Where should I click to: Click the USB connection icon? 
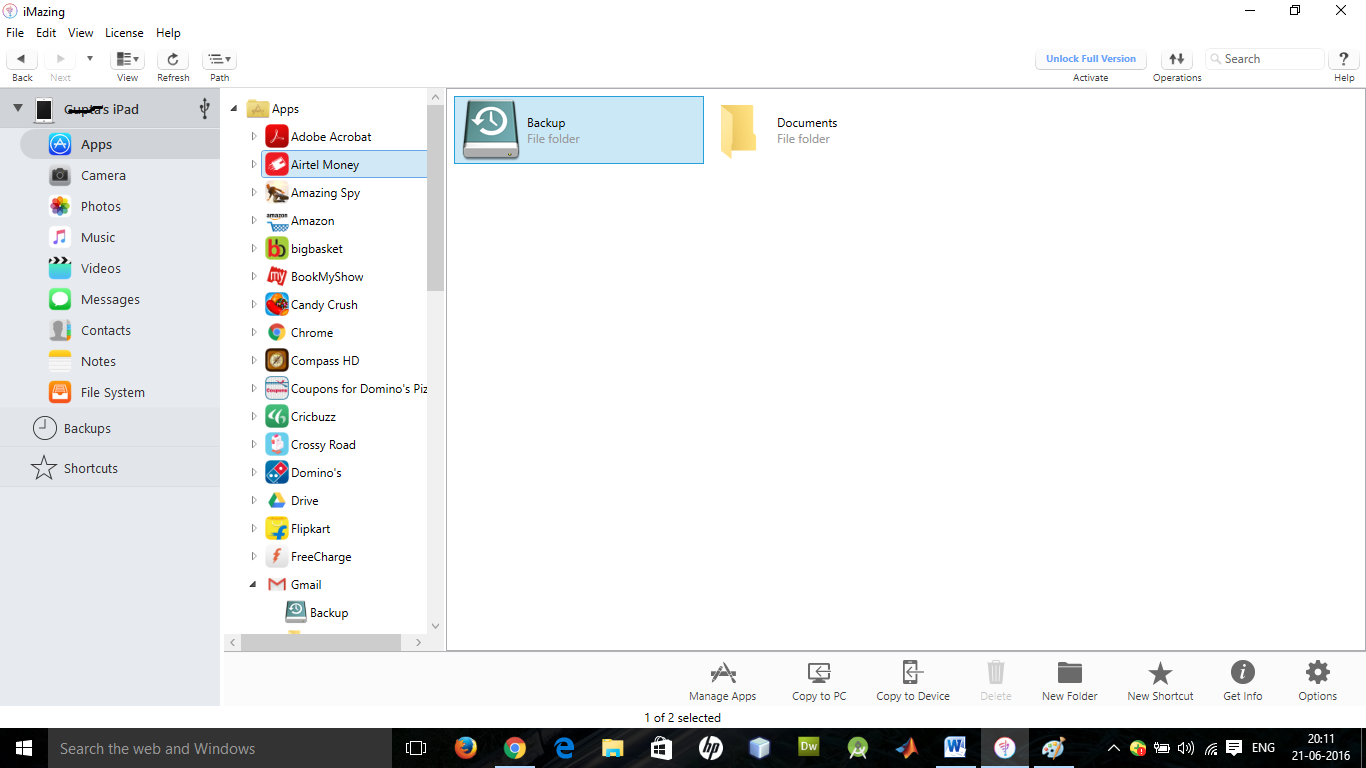(x=204, y=108)
